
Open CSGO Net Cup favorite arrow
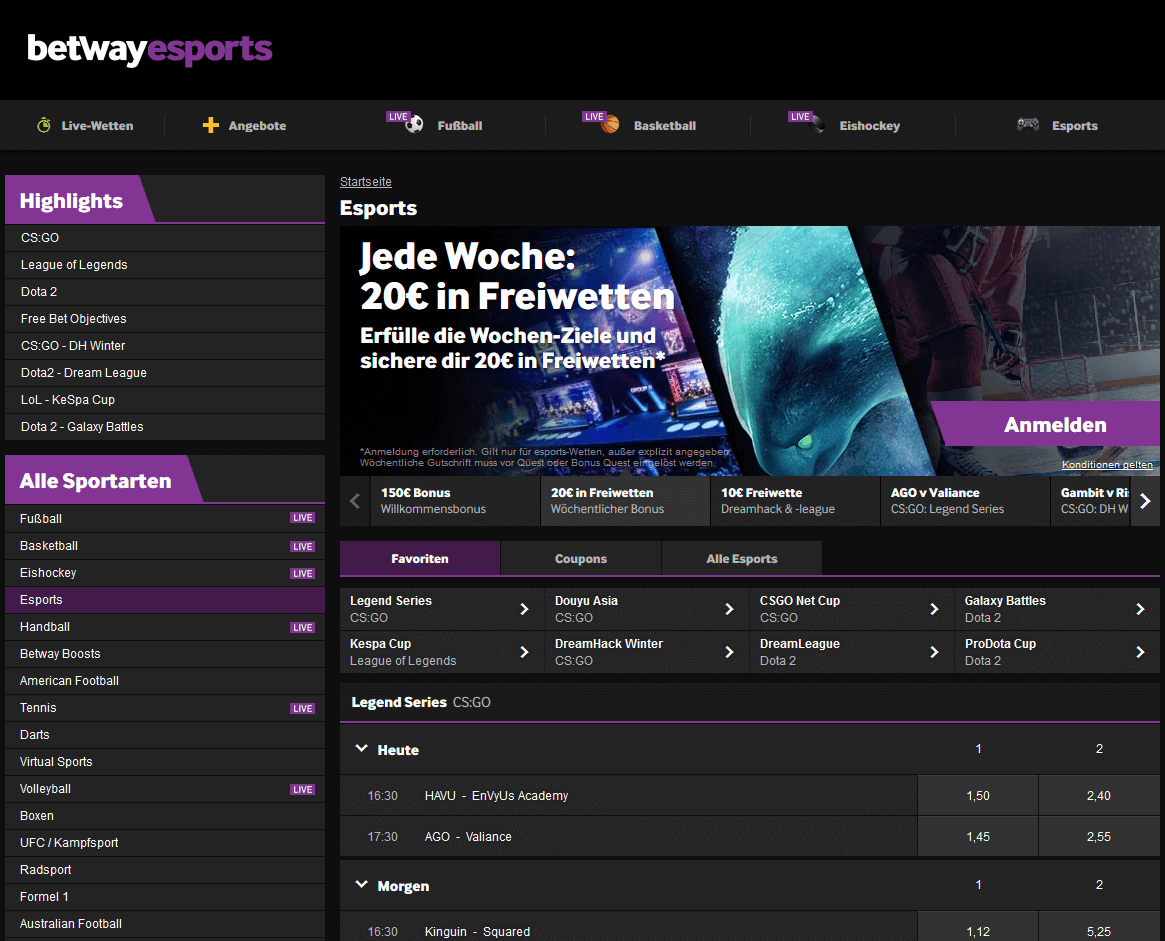tap(935, 609)
